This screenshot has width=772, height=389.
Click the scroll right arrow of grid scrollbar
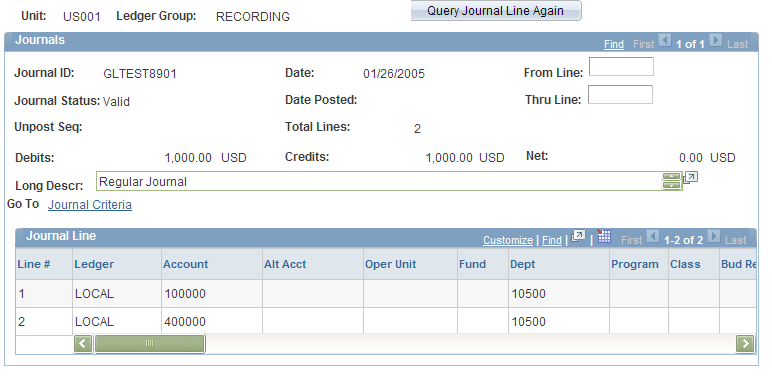tap(745, 343)
